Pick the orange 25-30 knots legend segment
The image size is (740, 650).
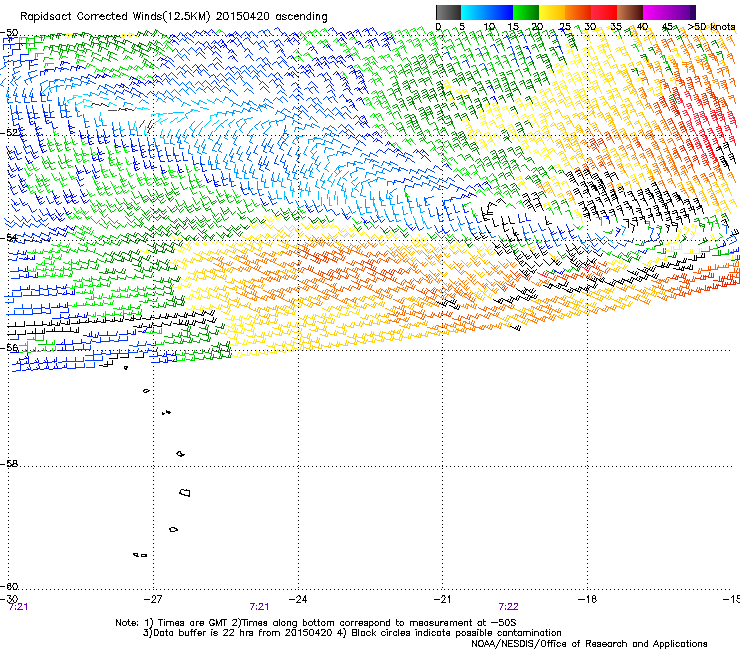578,12
